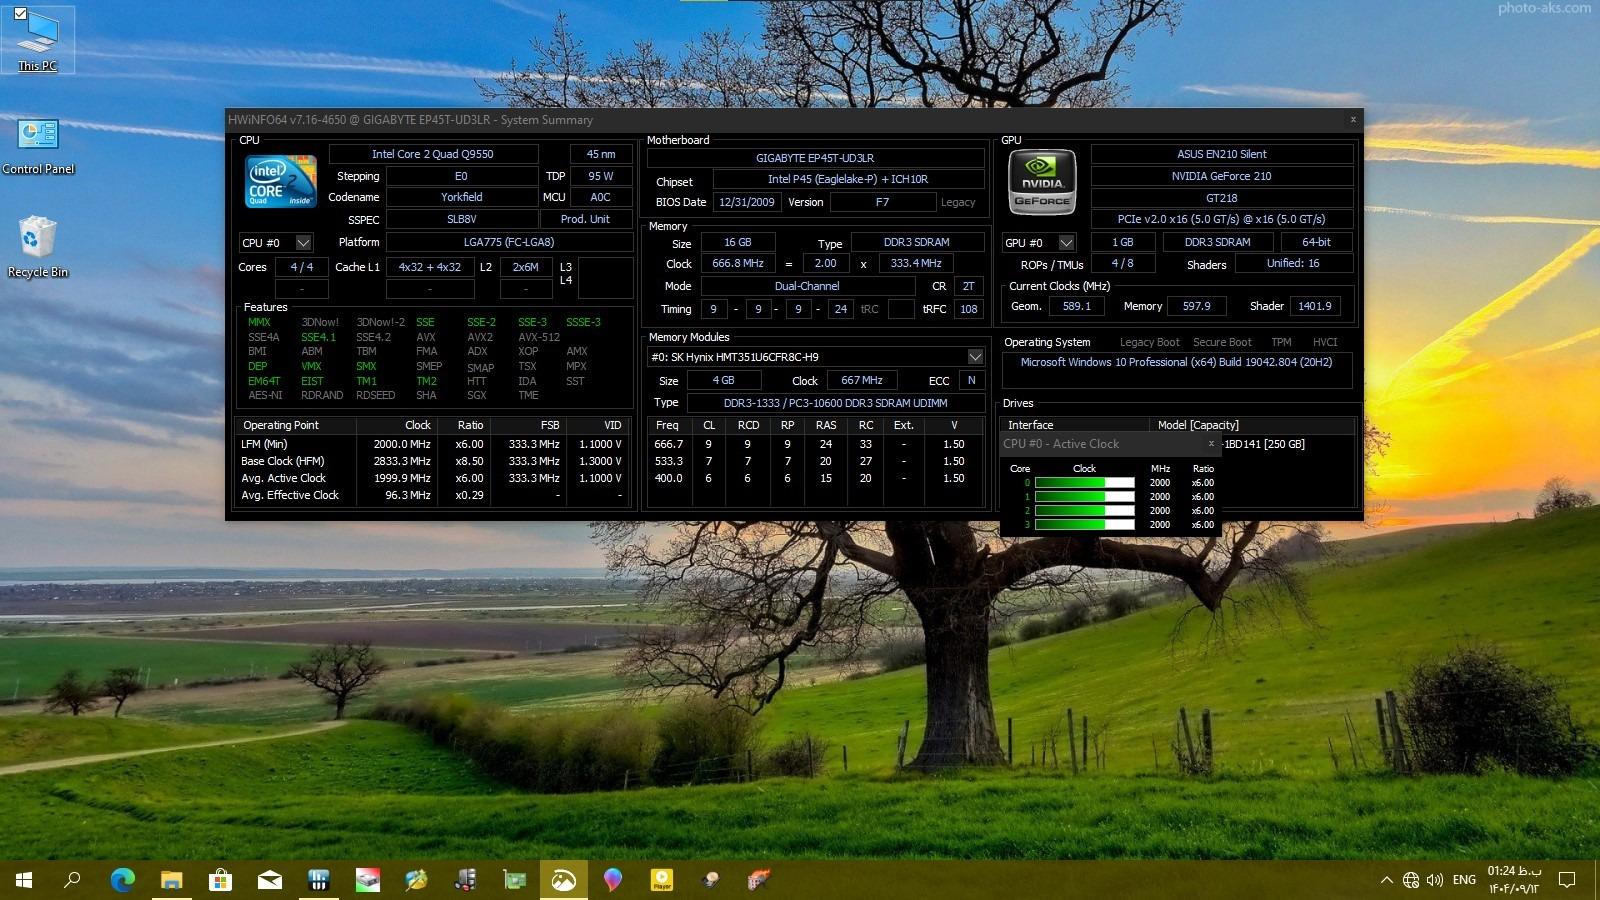Show hidden system tray icons chevron

(x=1386, y=880)
